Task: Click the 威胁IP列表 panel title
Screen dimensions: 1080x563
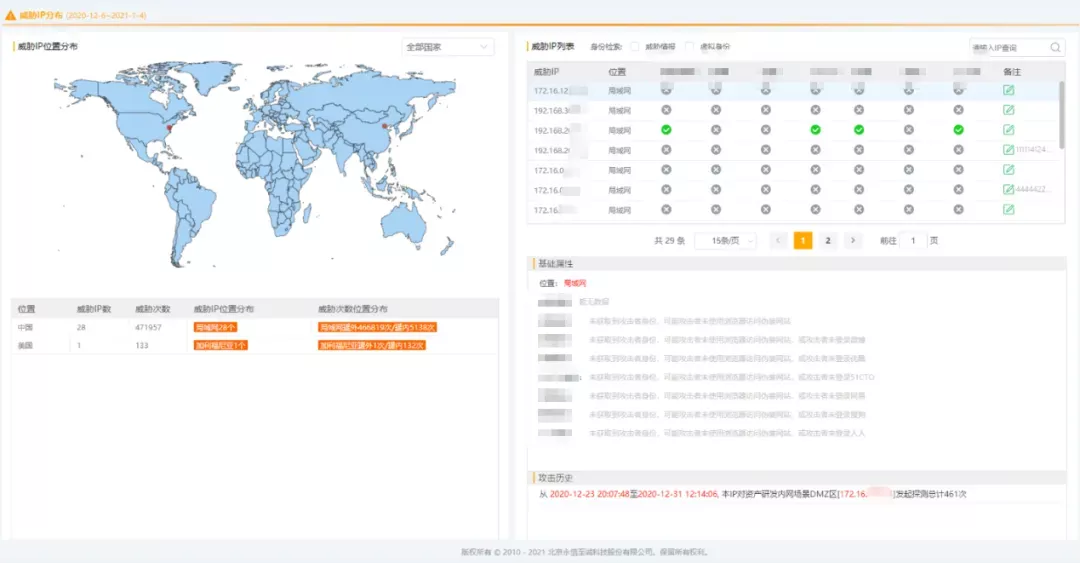Action: [553, 47]
